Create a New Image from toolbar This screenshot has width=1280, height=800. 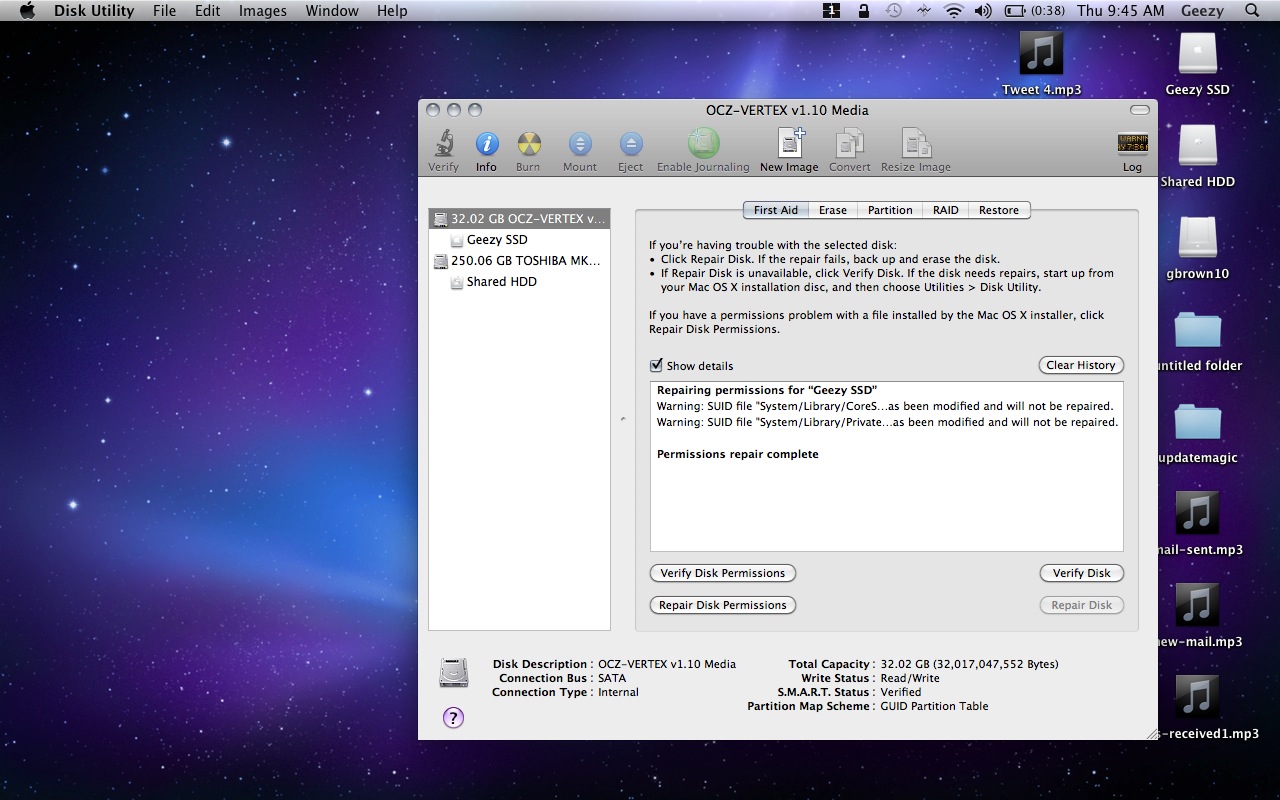click(789, 145)
